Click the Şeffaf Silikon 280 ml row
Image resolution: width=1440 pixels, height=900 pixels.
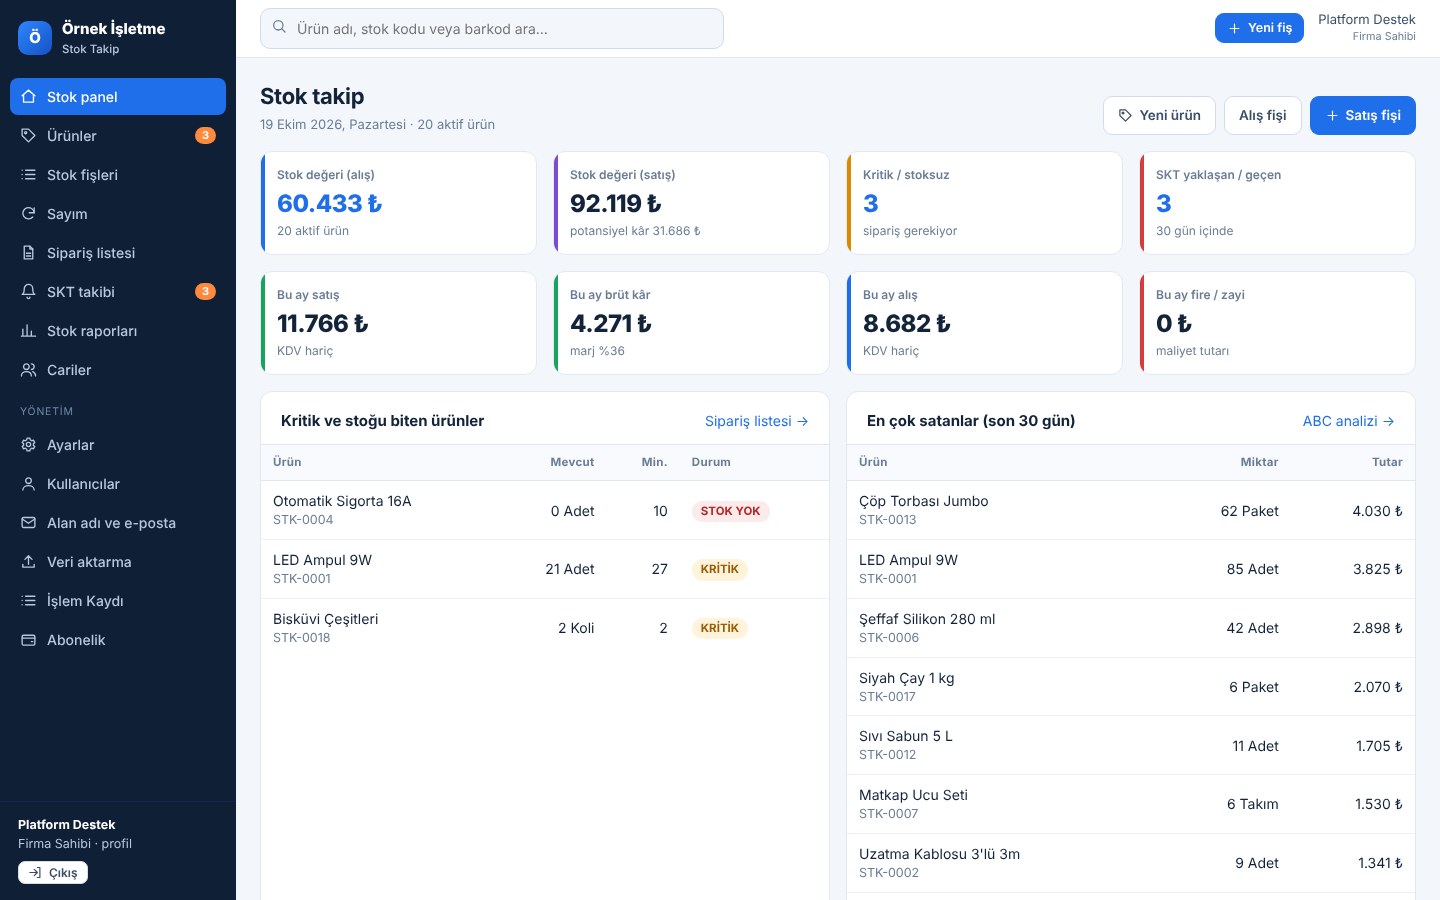[1131, 628]
